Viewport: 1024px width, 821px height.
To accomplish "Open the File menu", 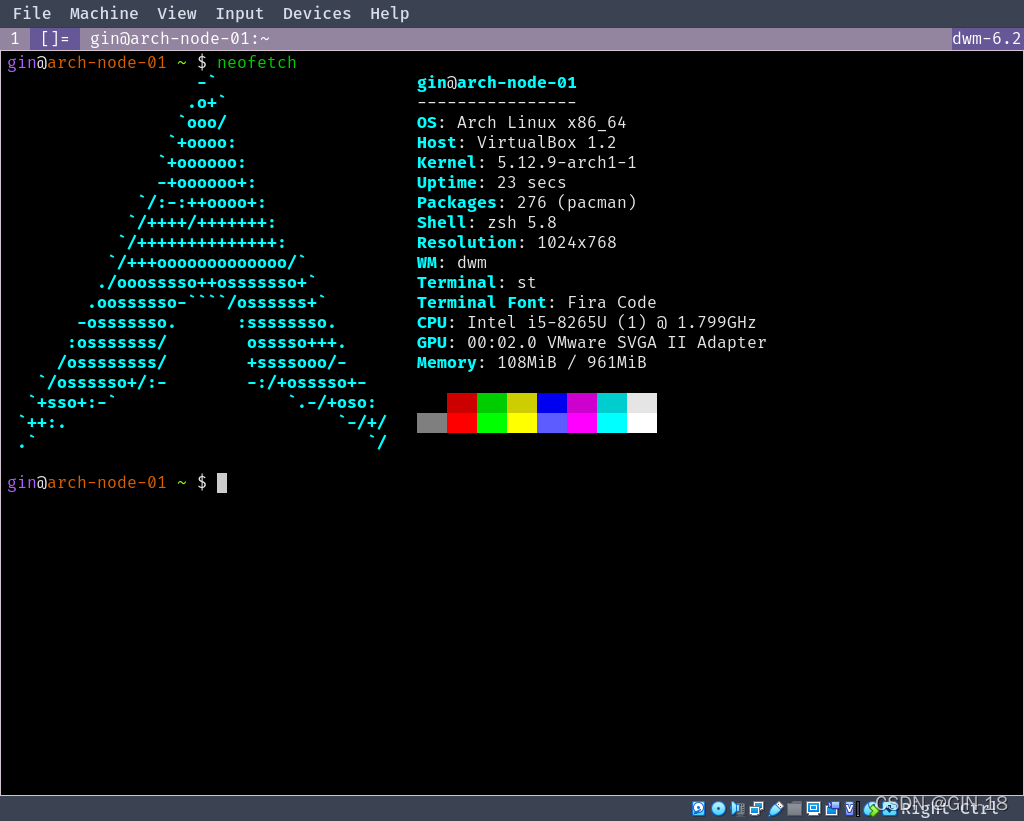I will click(31, 13).
